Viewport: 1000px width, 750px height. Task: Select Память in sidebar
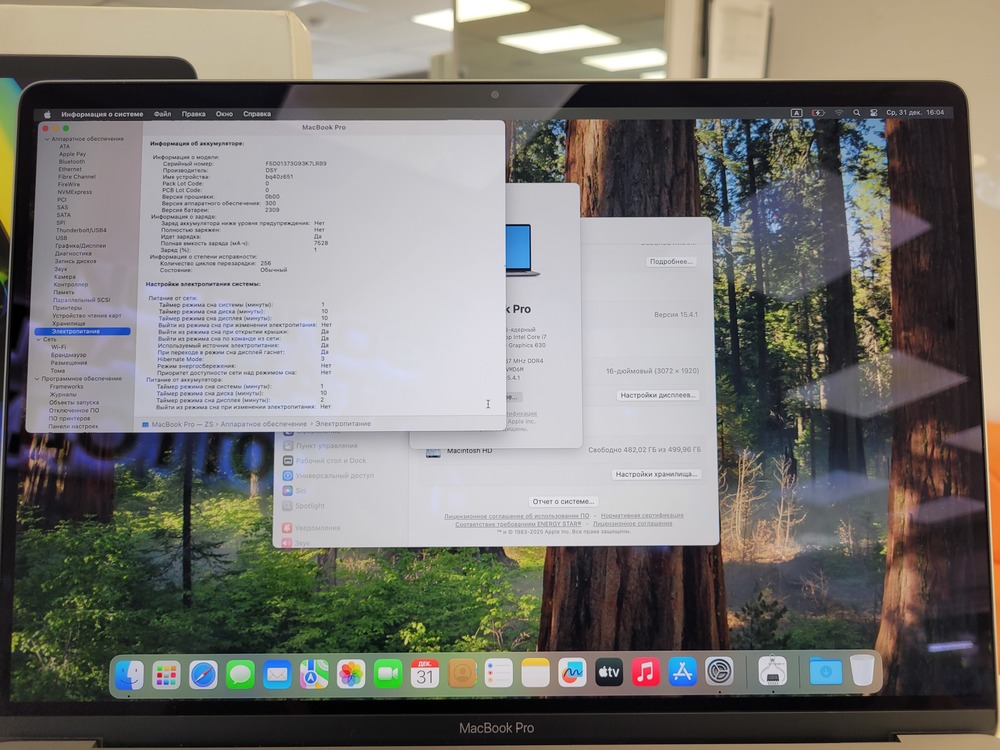point(64,292)
